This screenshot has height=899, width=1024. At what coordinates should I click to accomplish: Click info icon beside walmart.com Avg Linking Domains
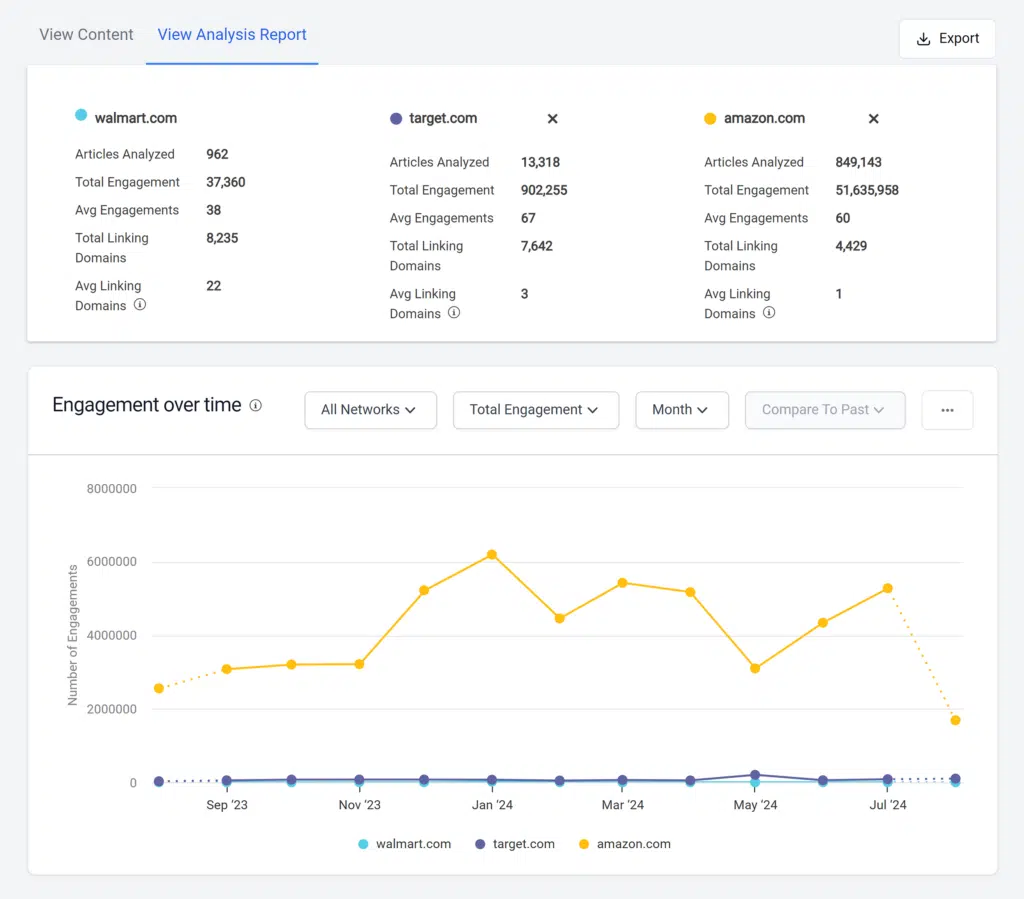(140, 305)
